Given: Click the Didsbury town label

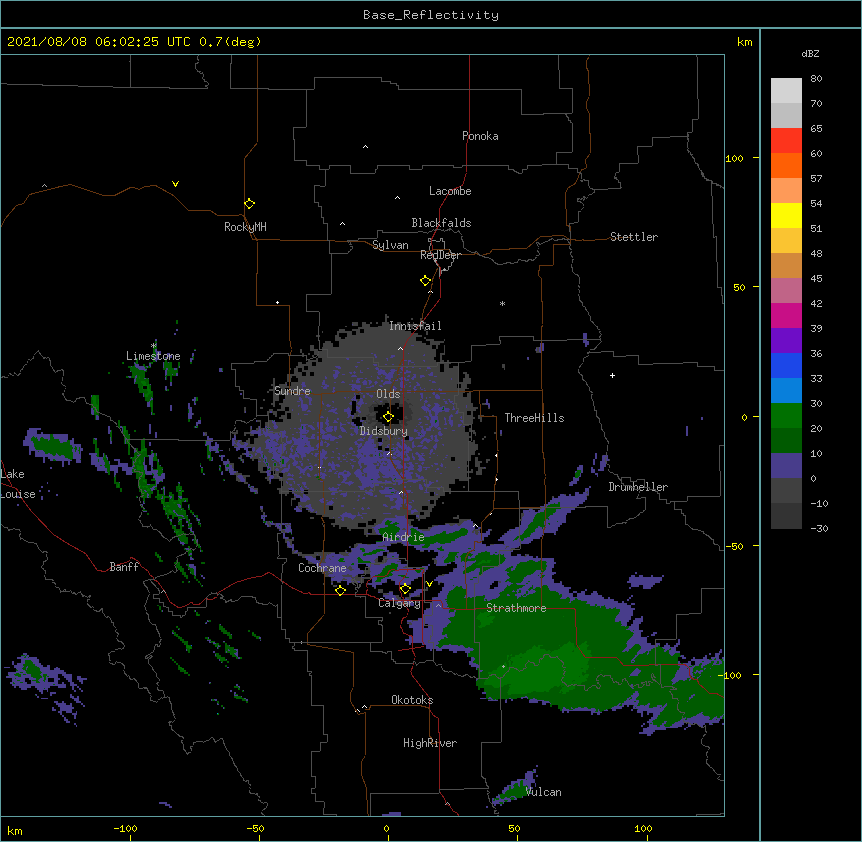Looking at the screenshot, I should point(384,431).
